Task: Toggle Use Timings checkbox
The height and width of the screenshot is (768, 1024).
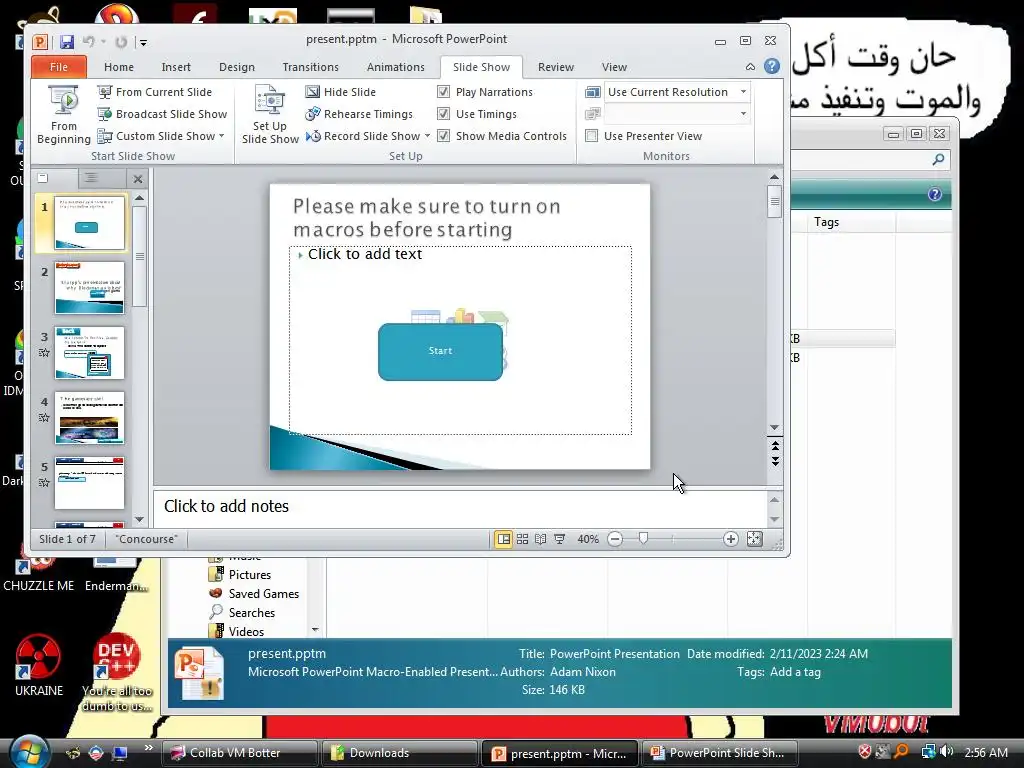Action: tap(443, 114)
